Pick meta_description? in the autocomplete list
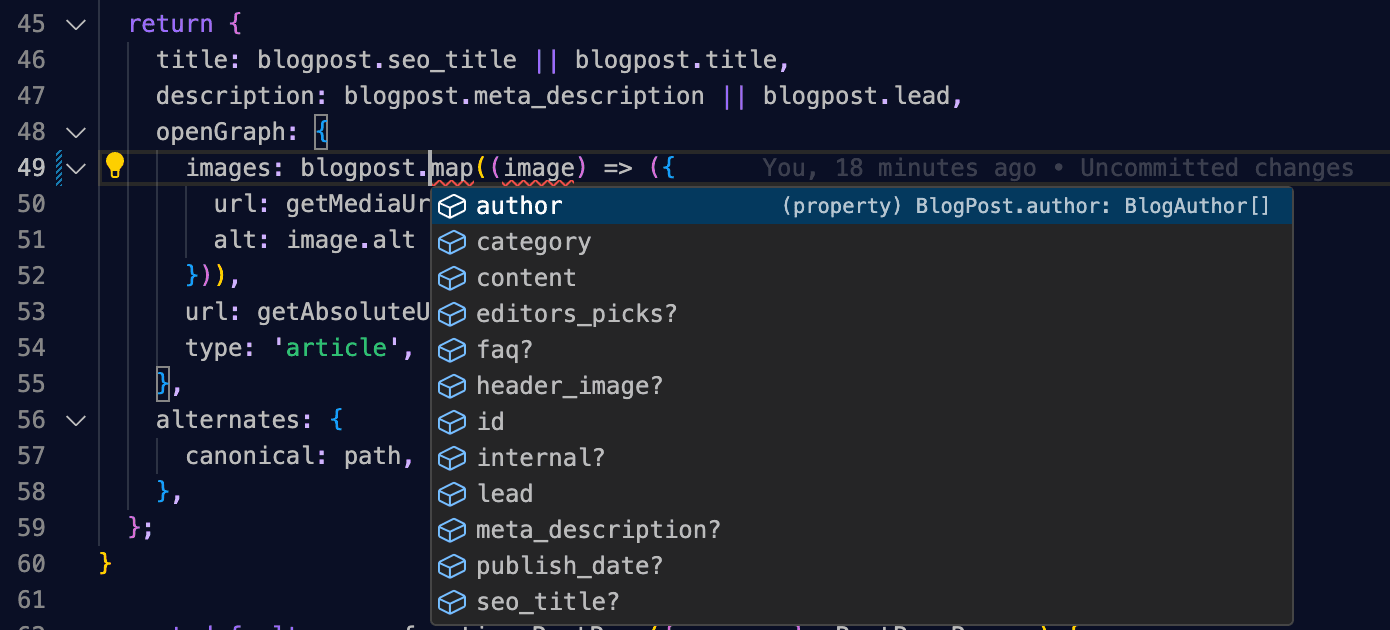Image resolution: width=1390 pixels, height=630 pixels. pyautogui.click(x=861, y=530)
